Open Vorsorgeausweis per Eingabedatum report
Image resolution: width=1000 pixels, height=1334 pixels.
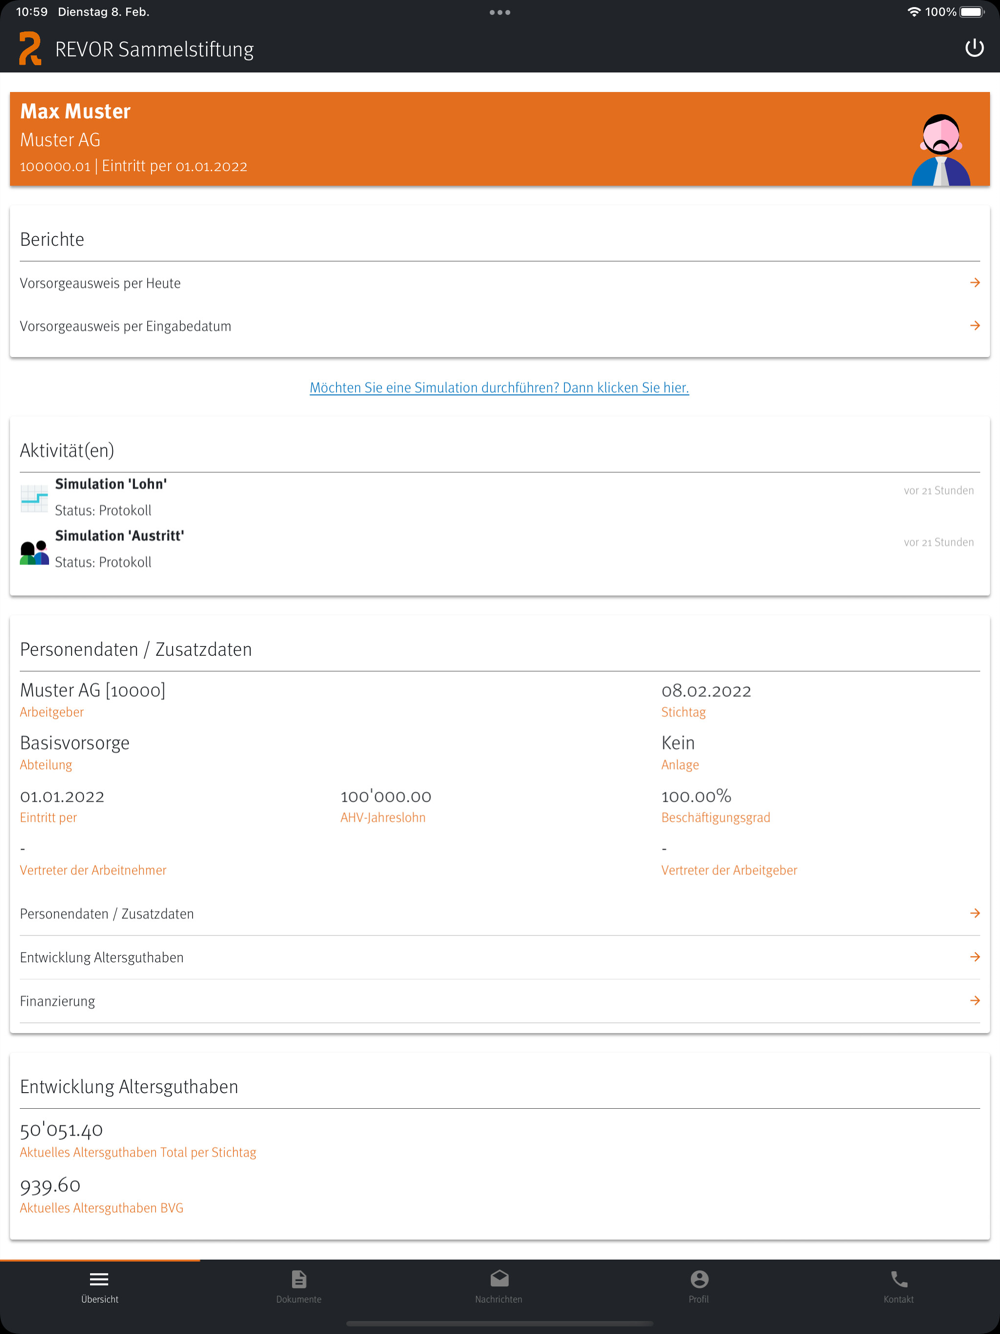point(500,326)
